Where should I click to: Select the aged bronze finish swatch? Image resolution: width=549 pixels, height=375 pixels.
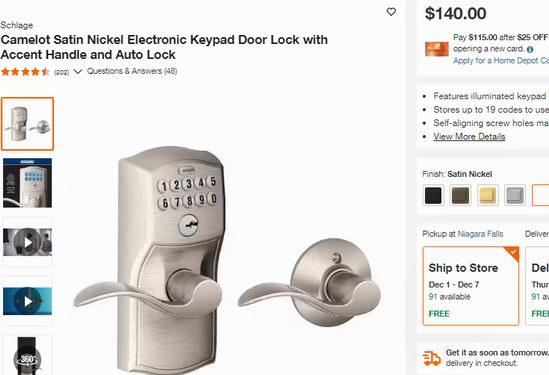[x=460, y=195]
